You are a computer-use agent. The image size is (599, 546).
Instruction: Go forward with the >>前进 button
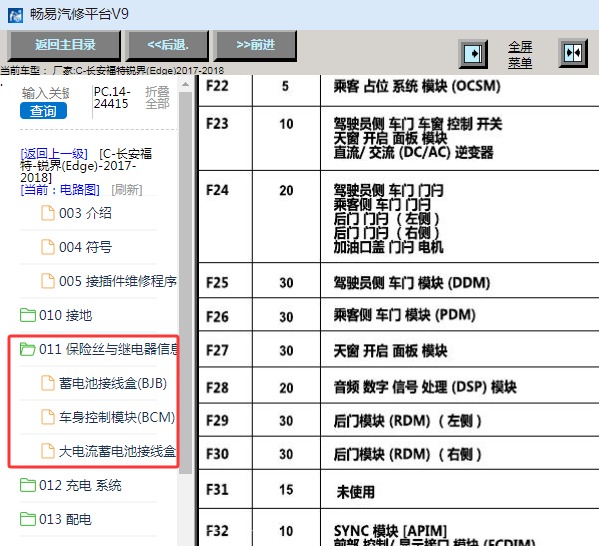(x=255, y=45)
